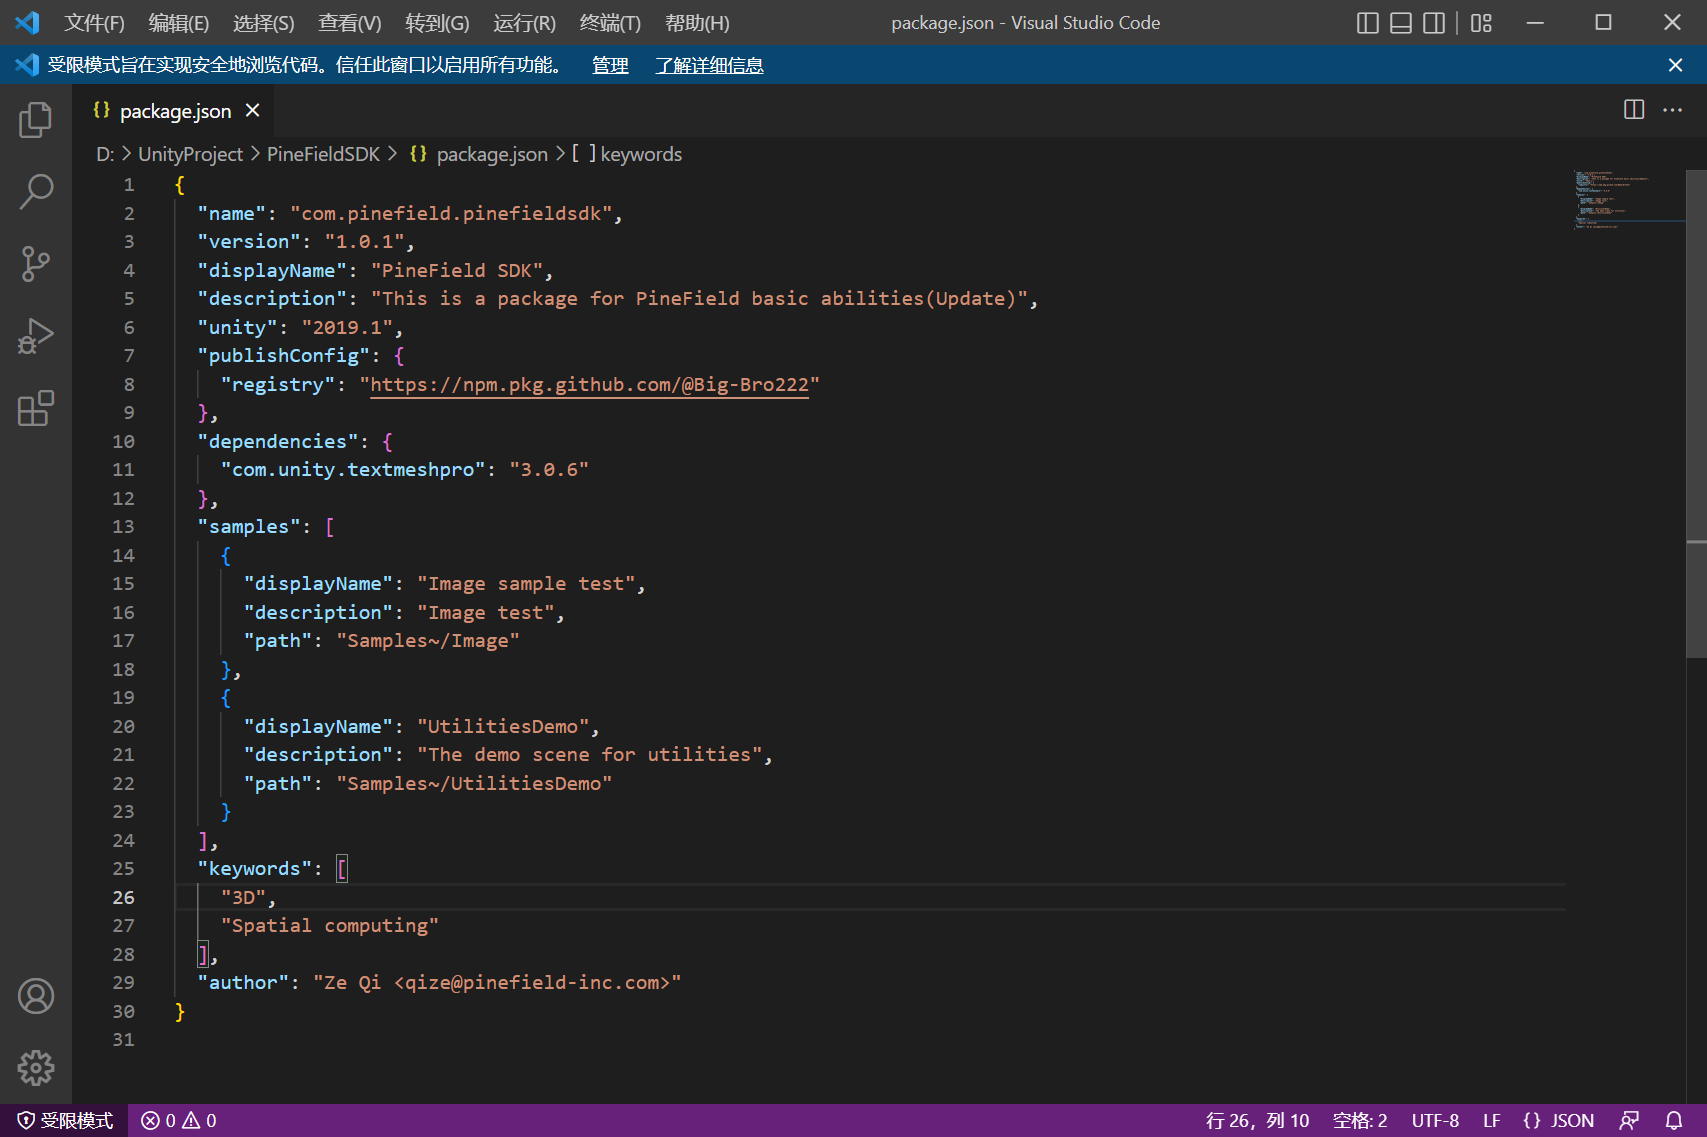The image size is (1707, 1137).
Task: Toggle the secondary sidebar layout button
Action: tap(1434, 22)
